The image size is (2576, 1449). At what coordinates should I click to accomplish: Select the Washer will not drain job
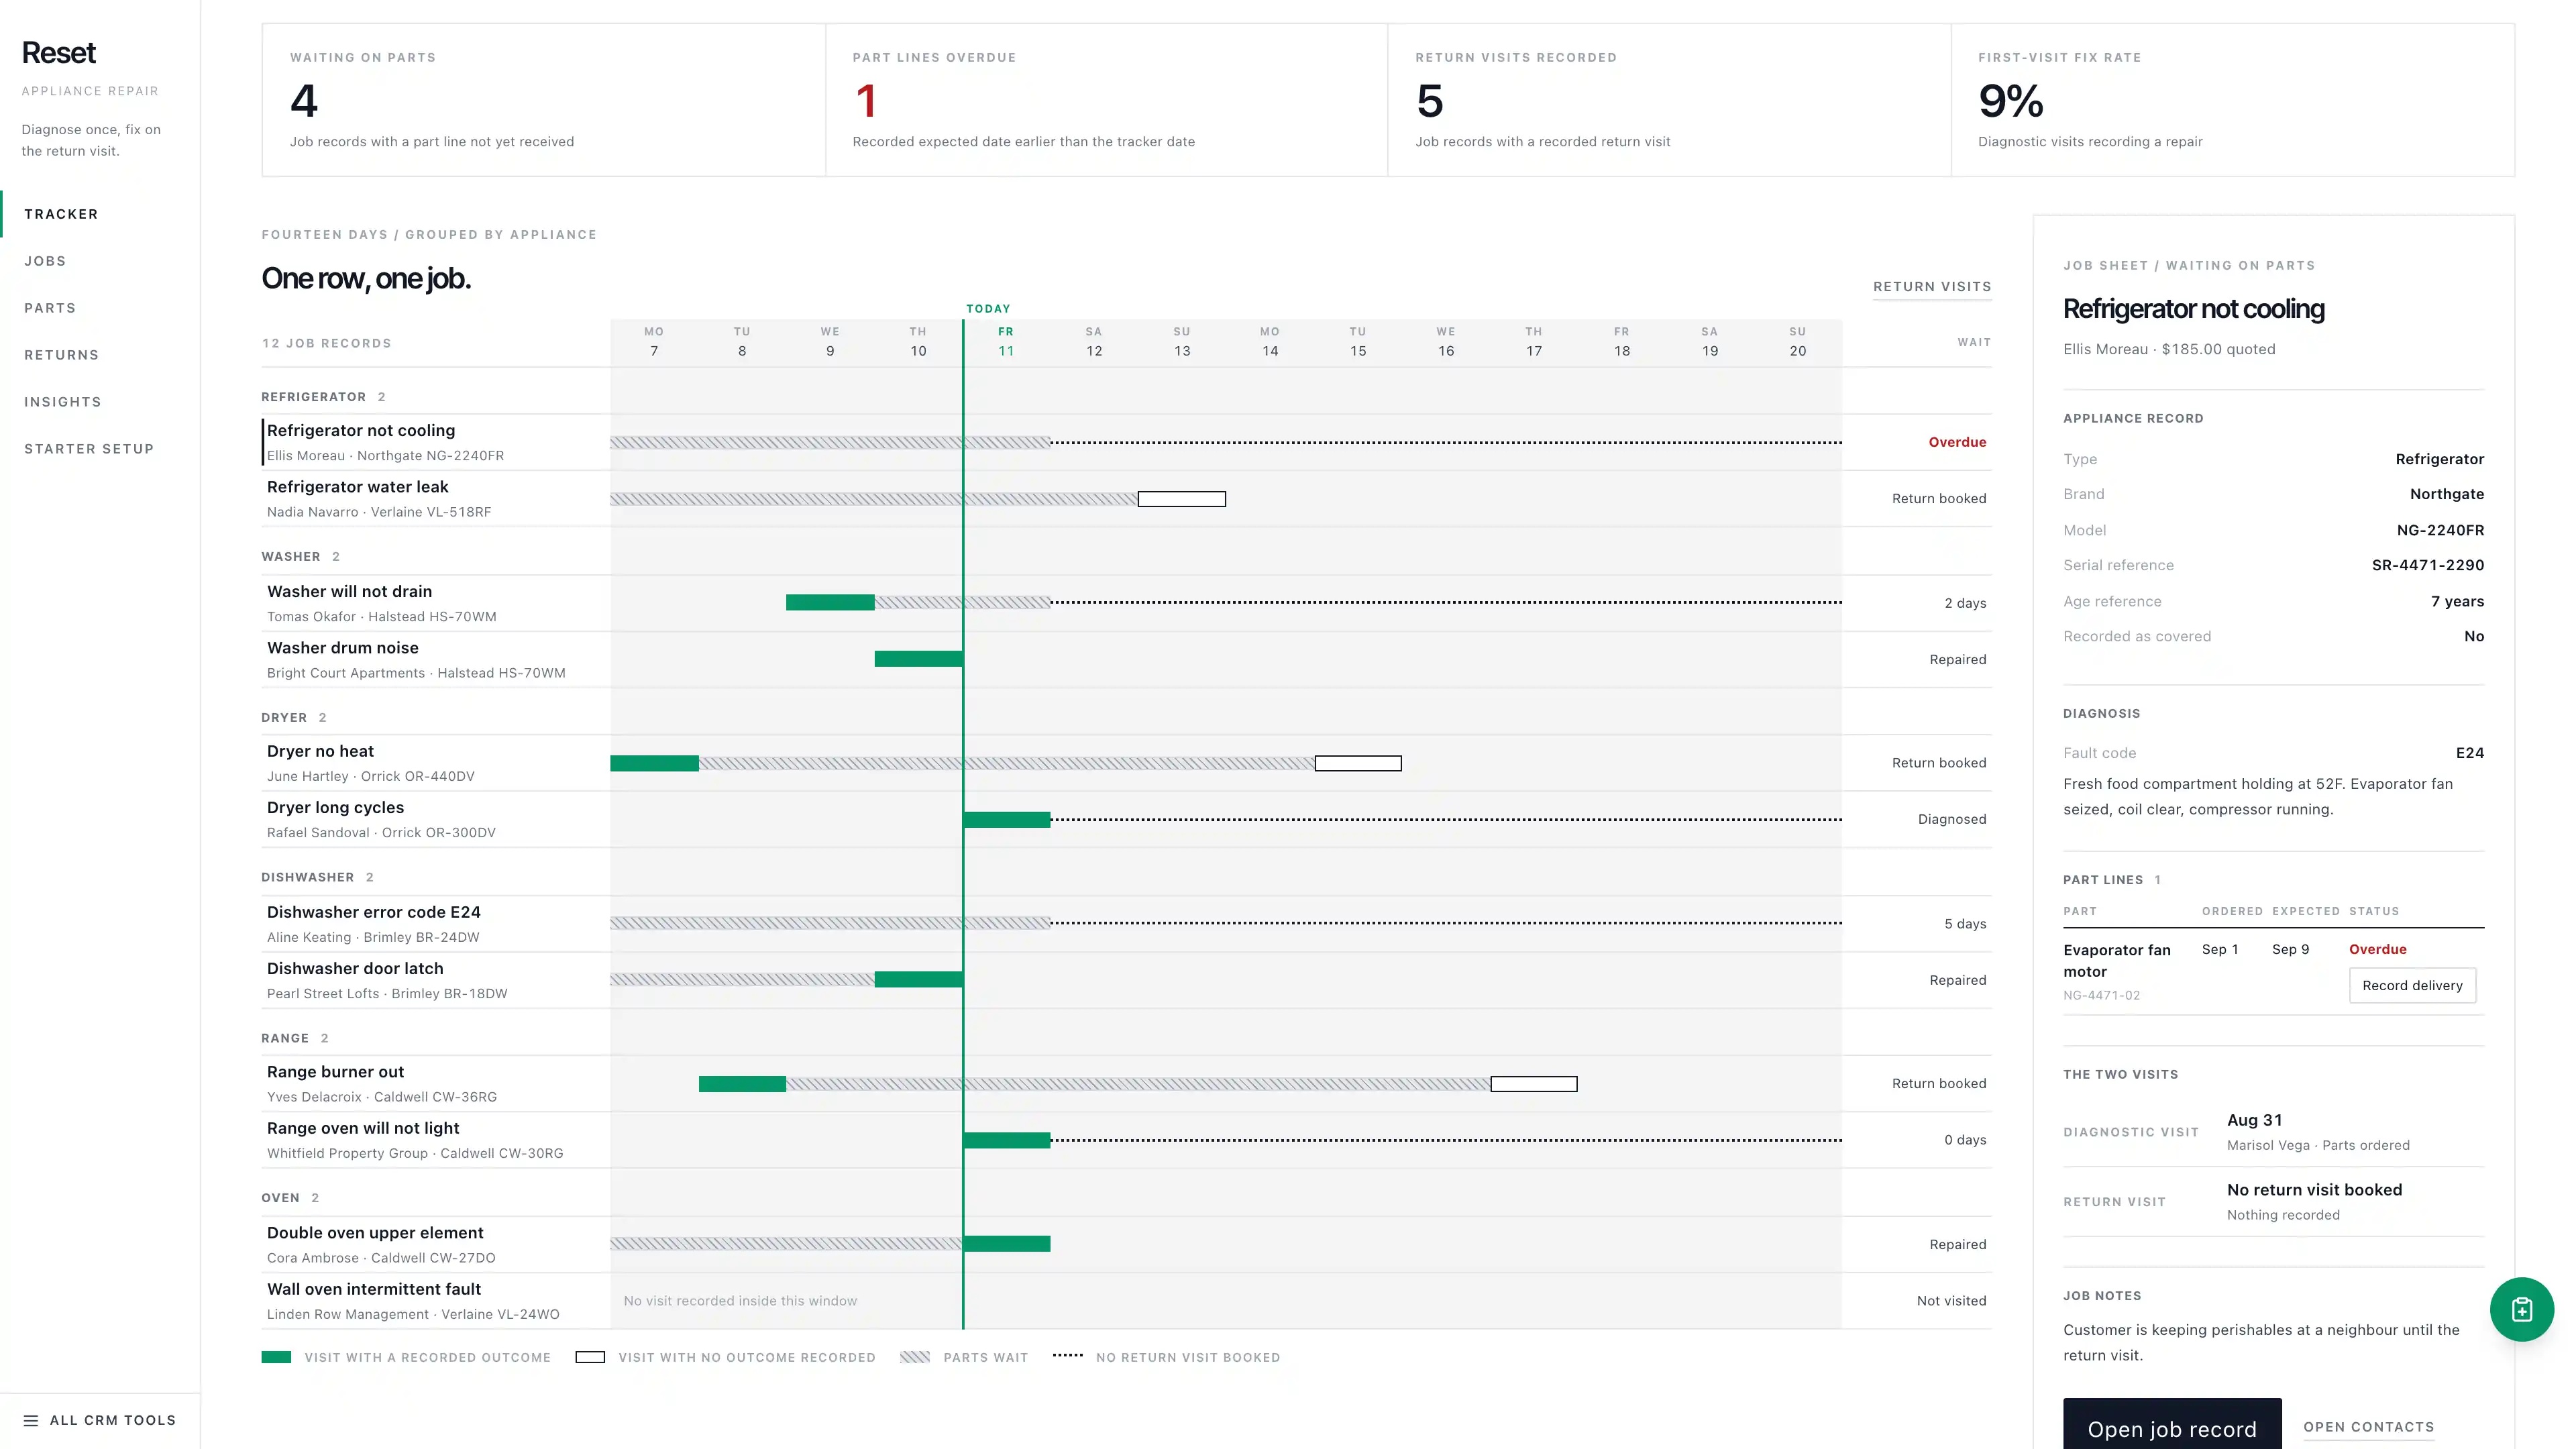pos(1126,603)
